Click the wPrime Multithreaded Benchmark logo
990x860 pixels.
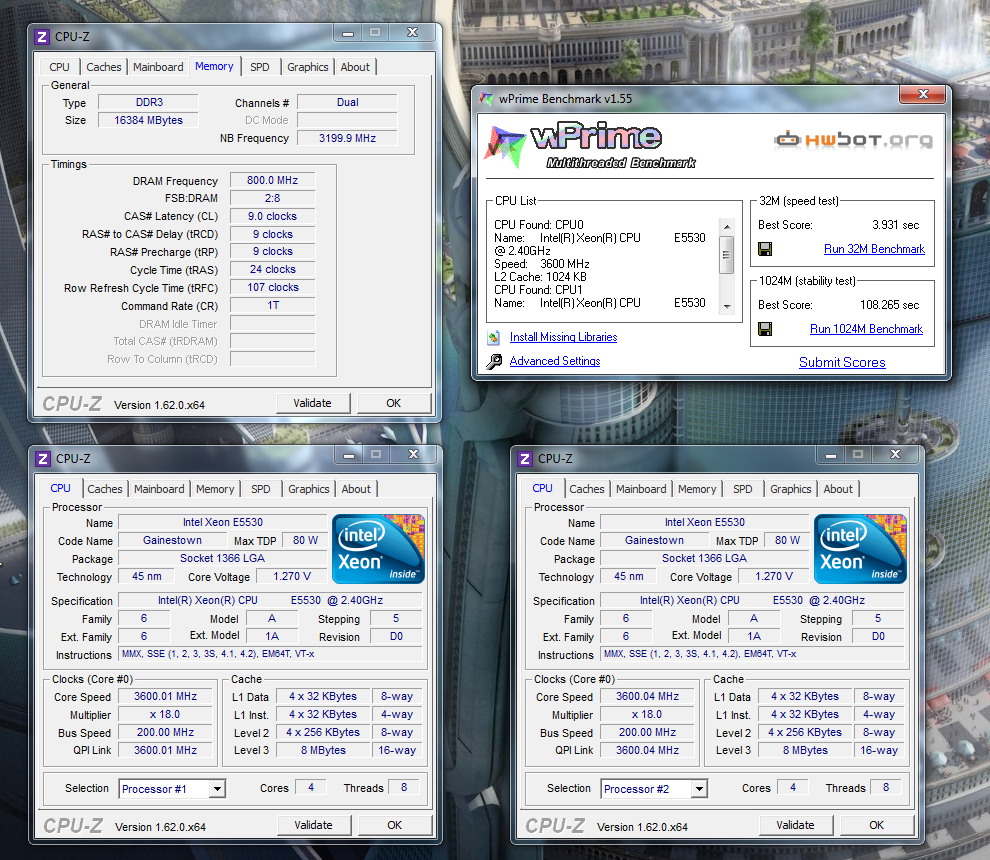(x=591, y=145)
